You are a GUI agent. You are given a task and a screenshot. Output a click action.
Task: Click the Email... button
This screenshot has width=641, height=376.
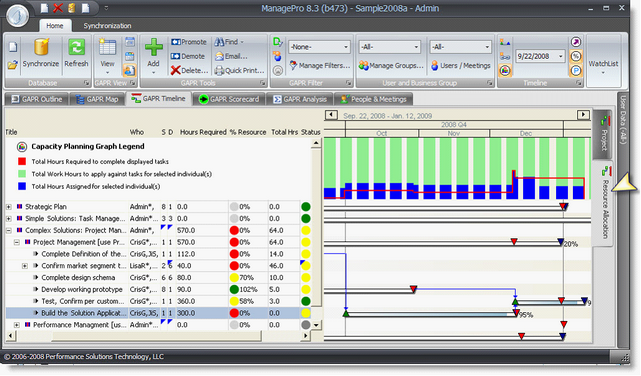pyautogui.click(x=231, y=56)
